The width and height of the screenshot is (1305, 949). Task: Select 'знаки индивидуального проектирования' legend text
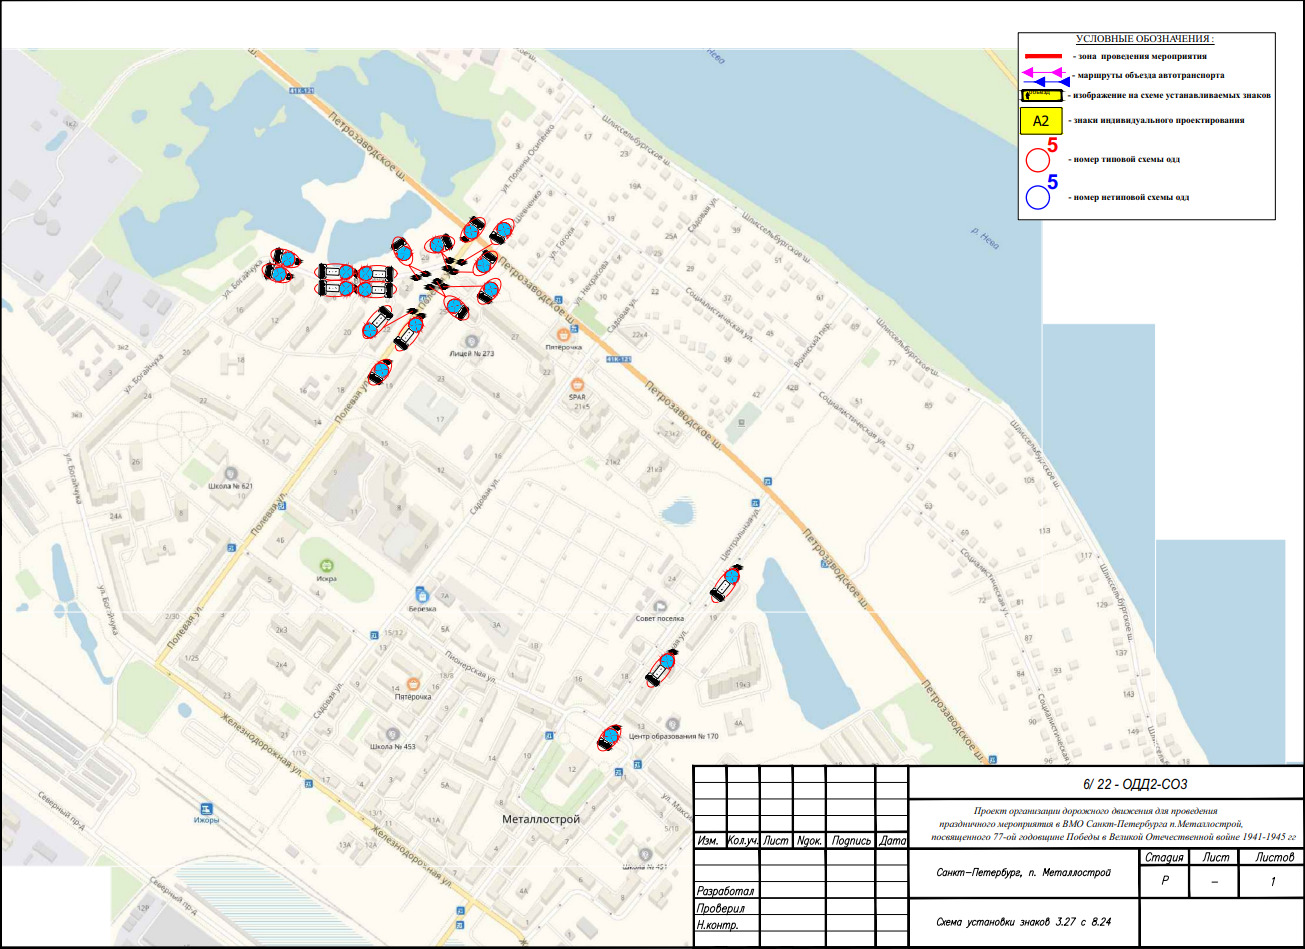[x=1159, y=121]
